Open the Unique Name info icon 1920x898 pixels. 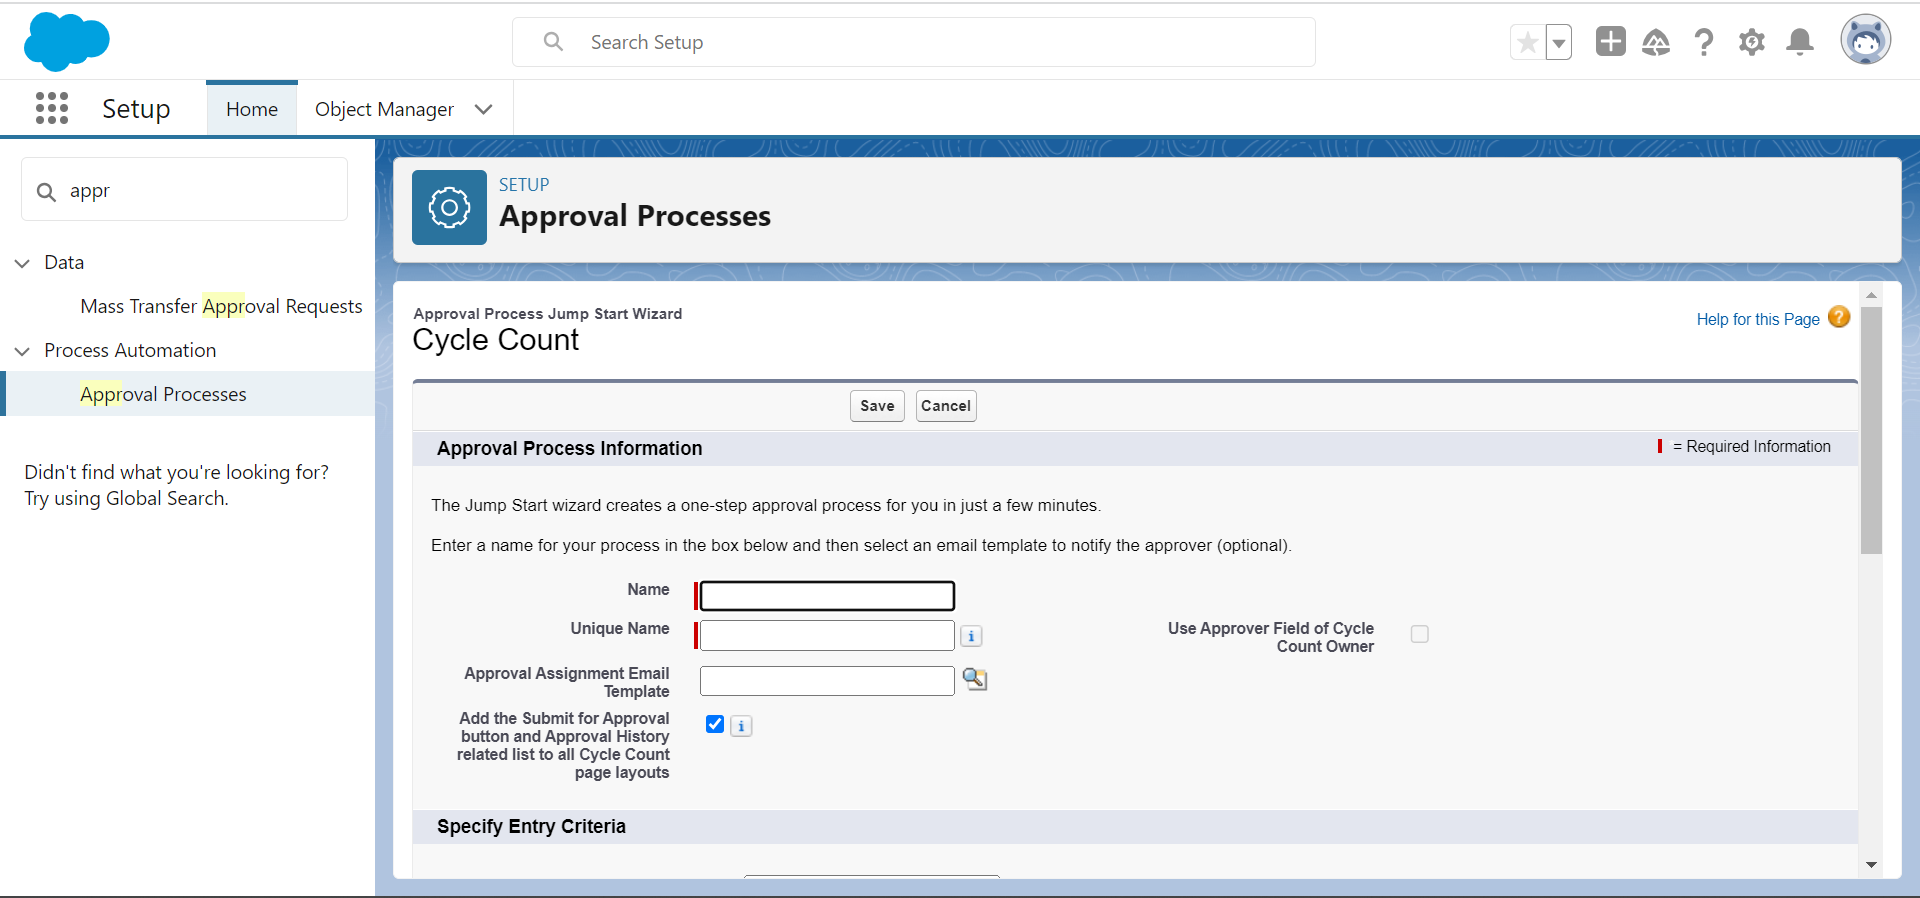point(971,636)
